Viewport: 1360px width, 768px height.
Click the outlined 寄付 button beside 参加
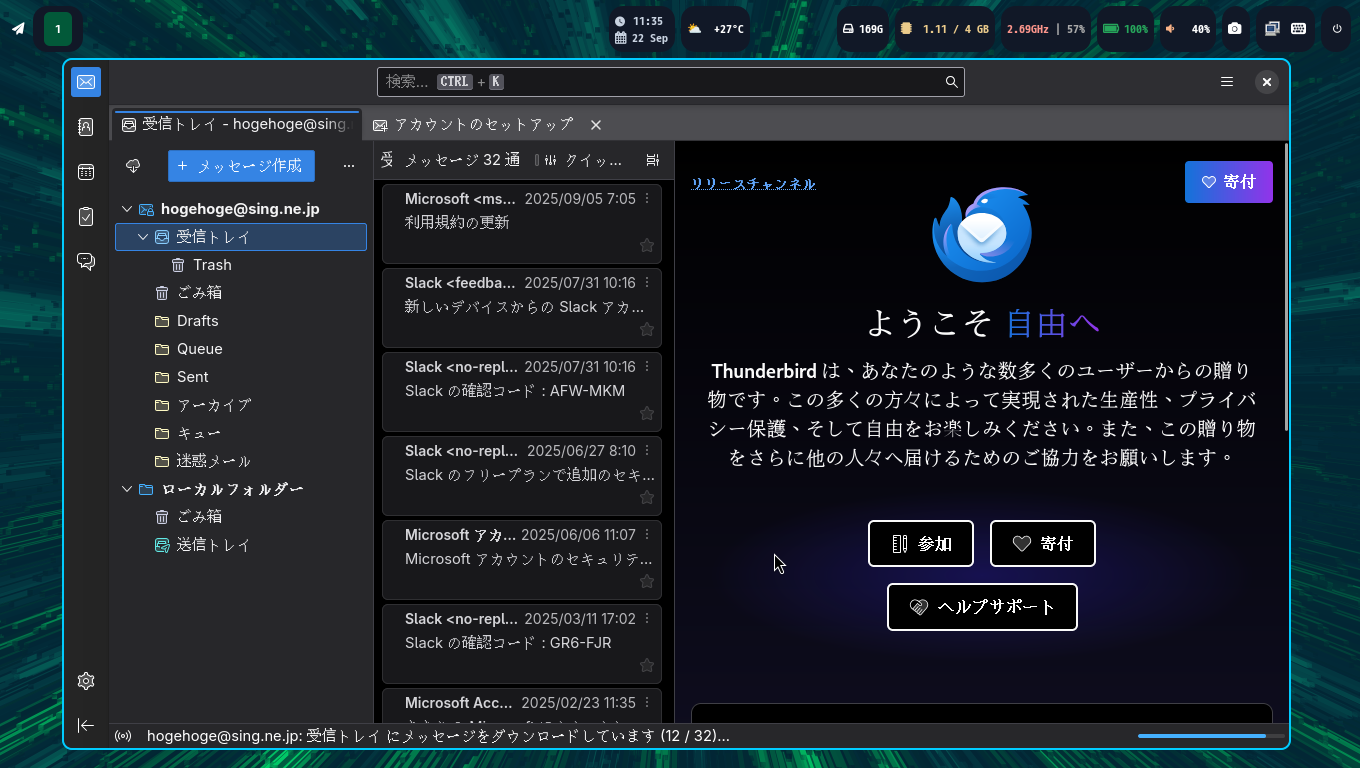1043,544
